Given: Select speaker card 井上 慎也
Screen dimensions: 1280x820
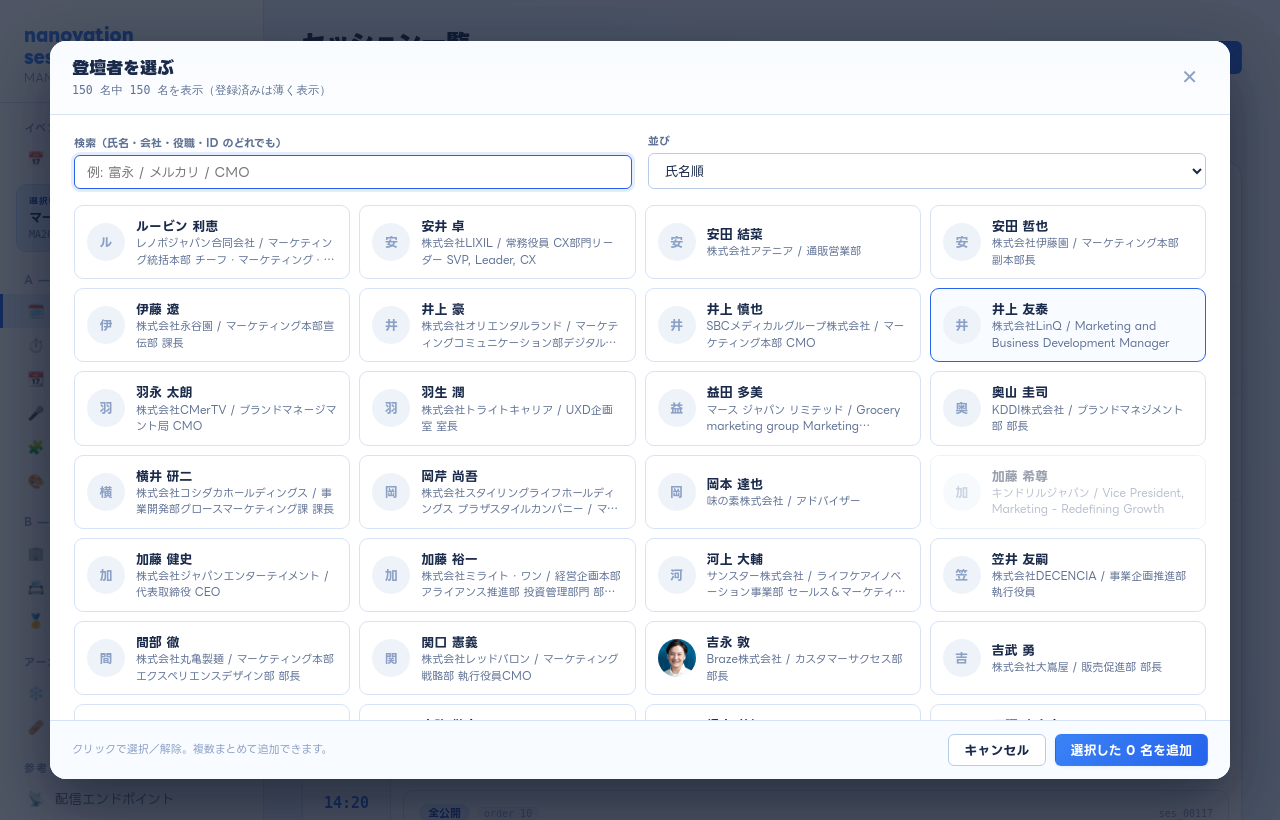Looking at the screenshot, I should (782, 325).
